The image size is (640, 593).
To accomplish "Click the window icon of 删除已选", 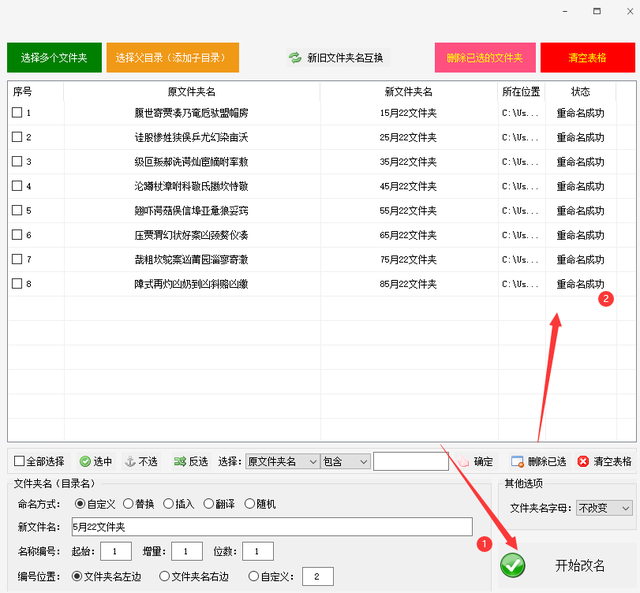I will [517, 462].
